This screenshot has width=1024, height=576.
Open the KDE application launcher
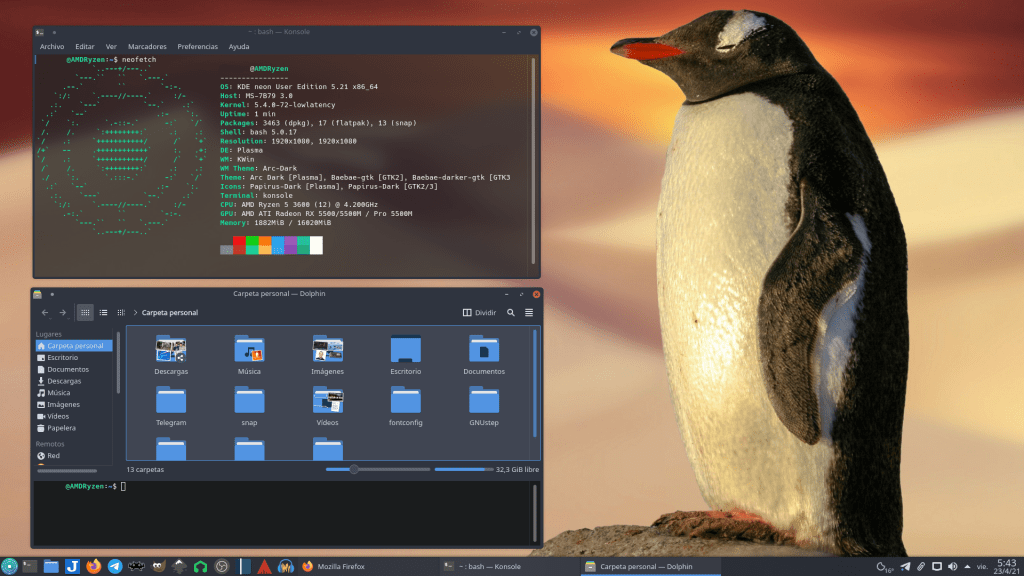point(9,566)
